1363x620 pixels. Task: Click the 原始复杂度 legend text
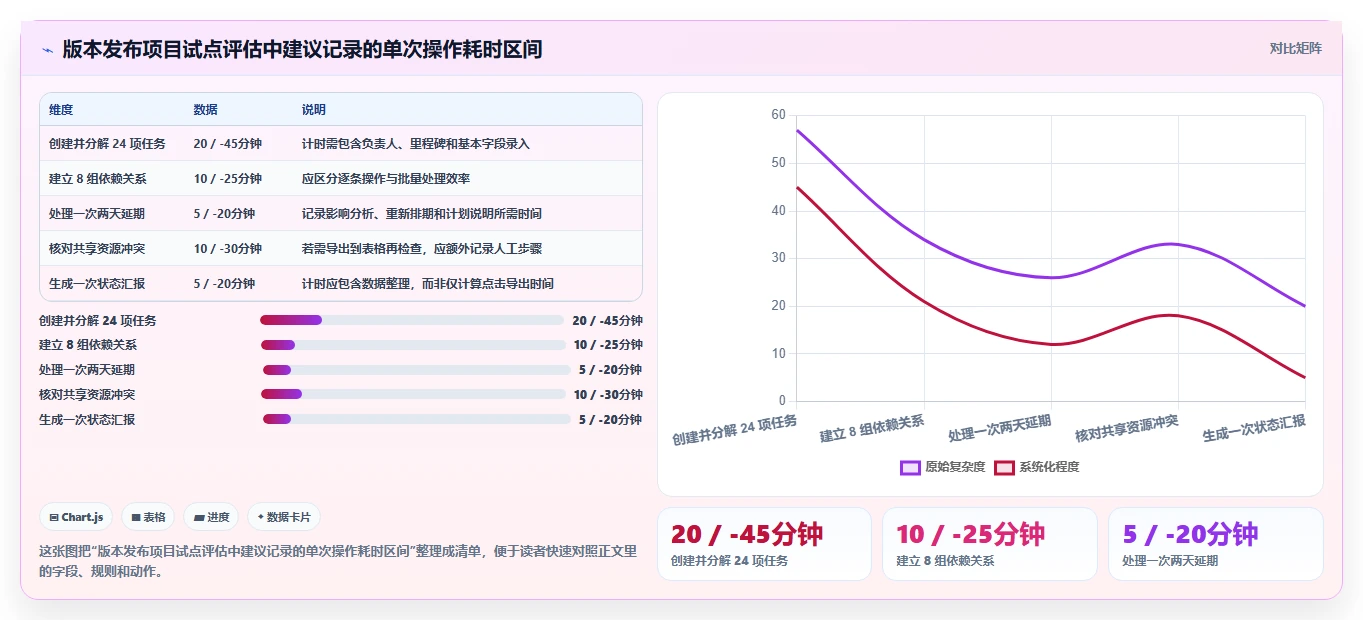click(955, 467)
